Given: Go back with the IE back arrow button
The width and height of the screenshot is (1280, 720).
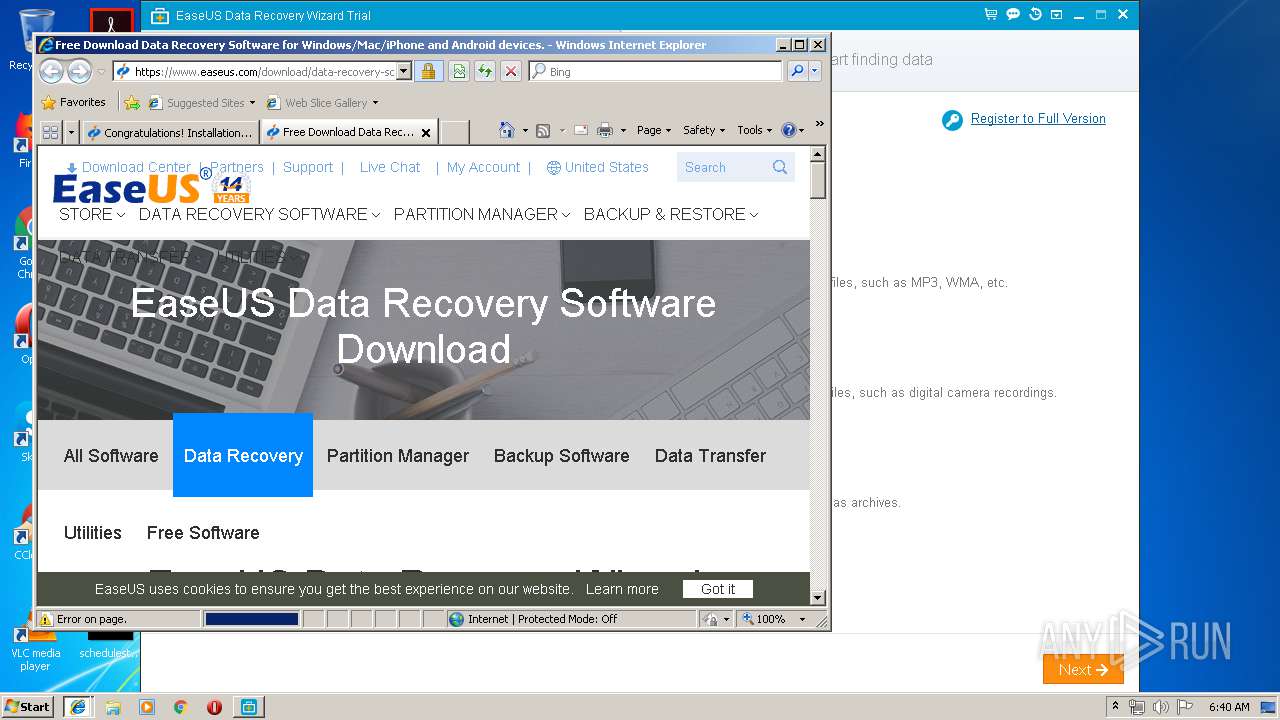Looking at the screenshot, I should (52, 71).
